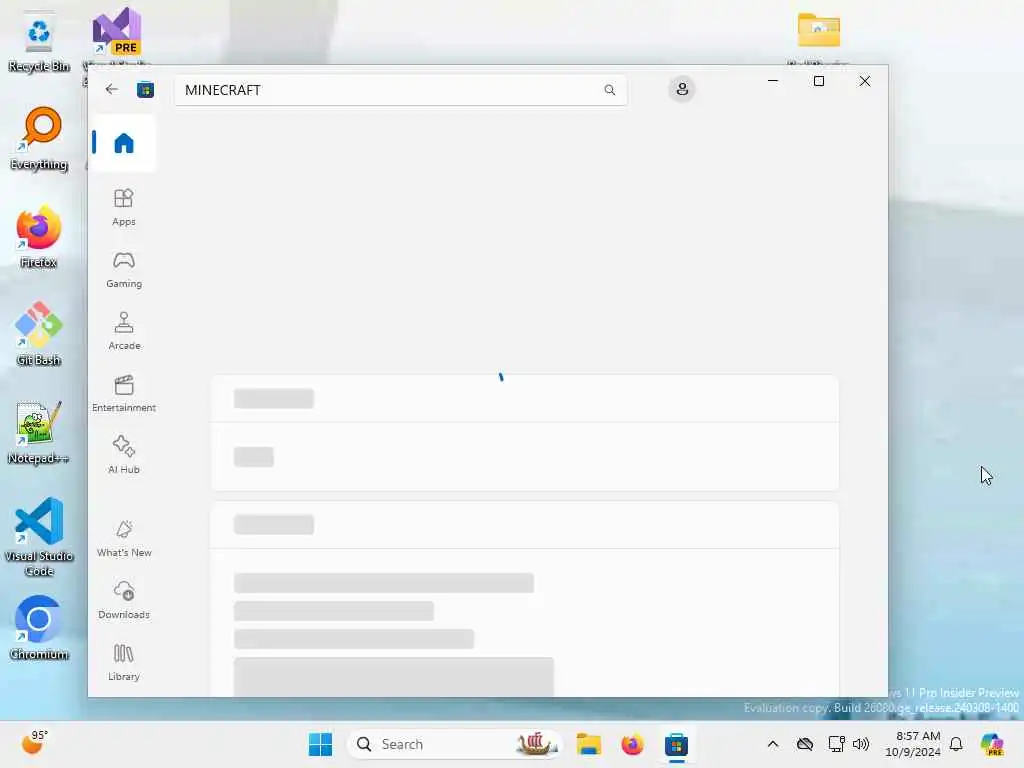This screenshot has width=1024, height=768.
Task: Open the Entertainment section
Action: [123, 393]
